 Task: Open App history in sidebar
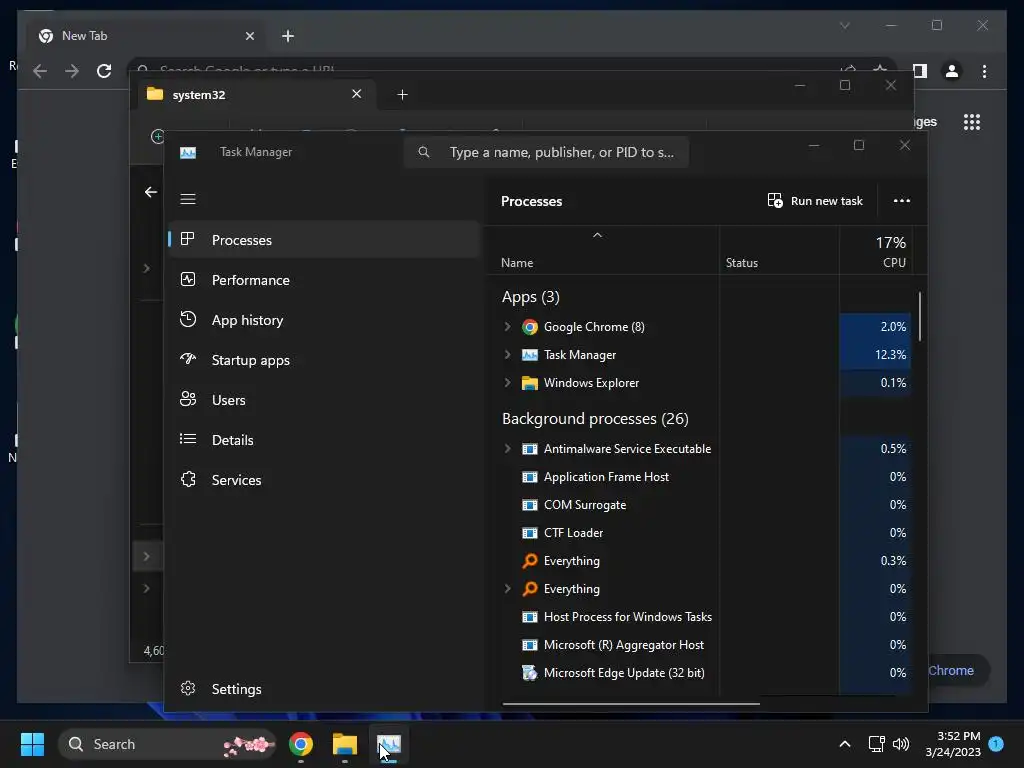click(247, 320)
